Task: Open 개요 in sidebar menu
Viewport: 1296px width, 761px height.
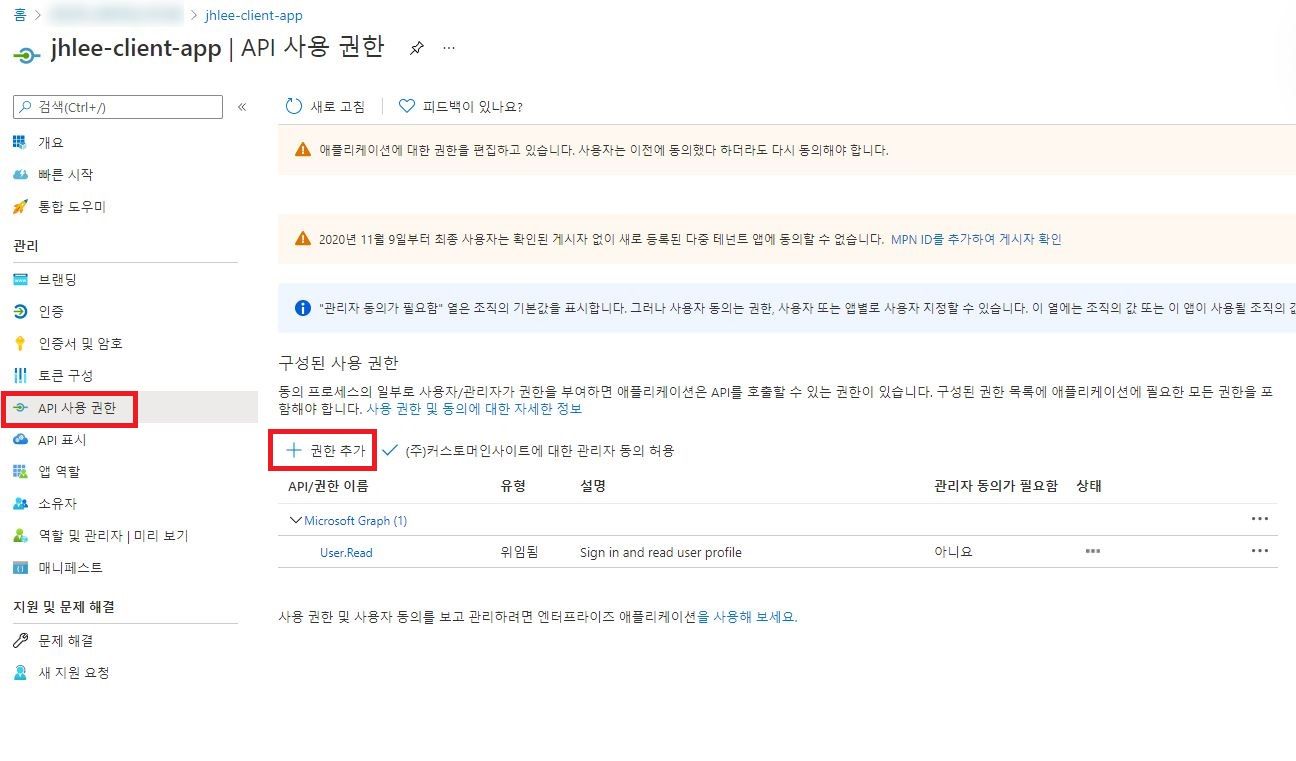Action: point(50,142)
